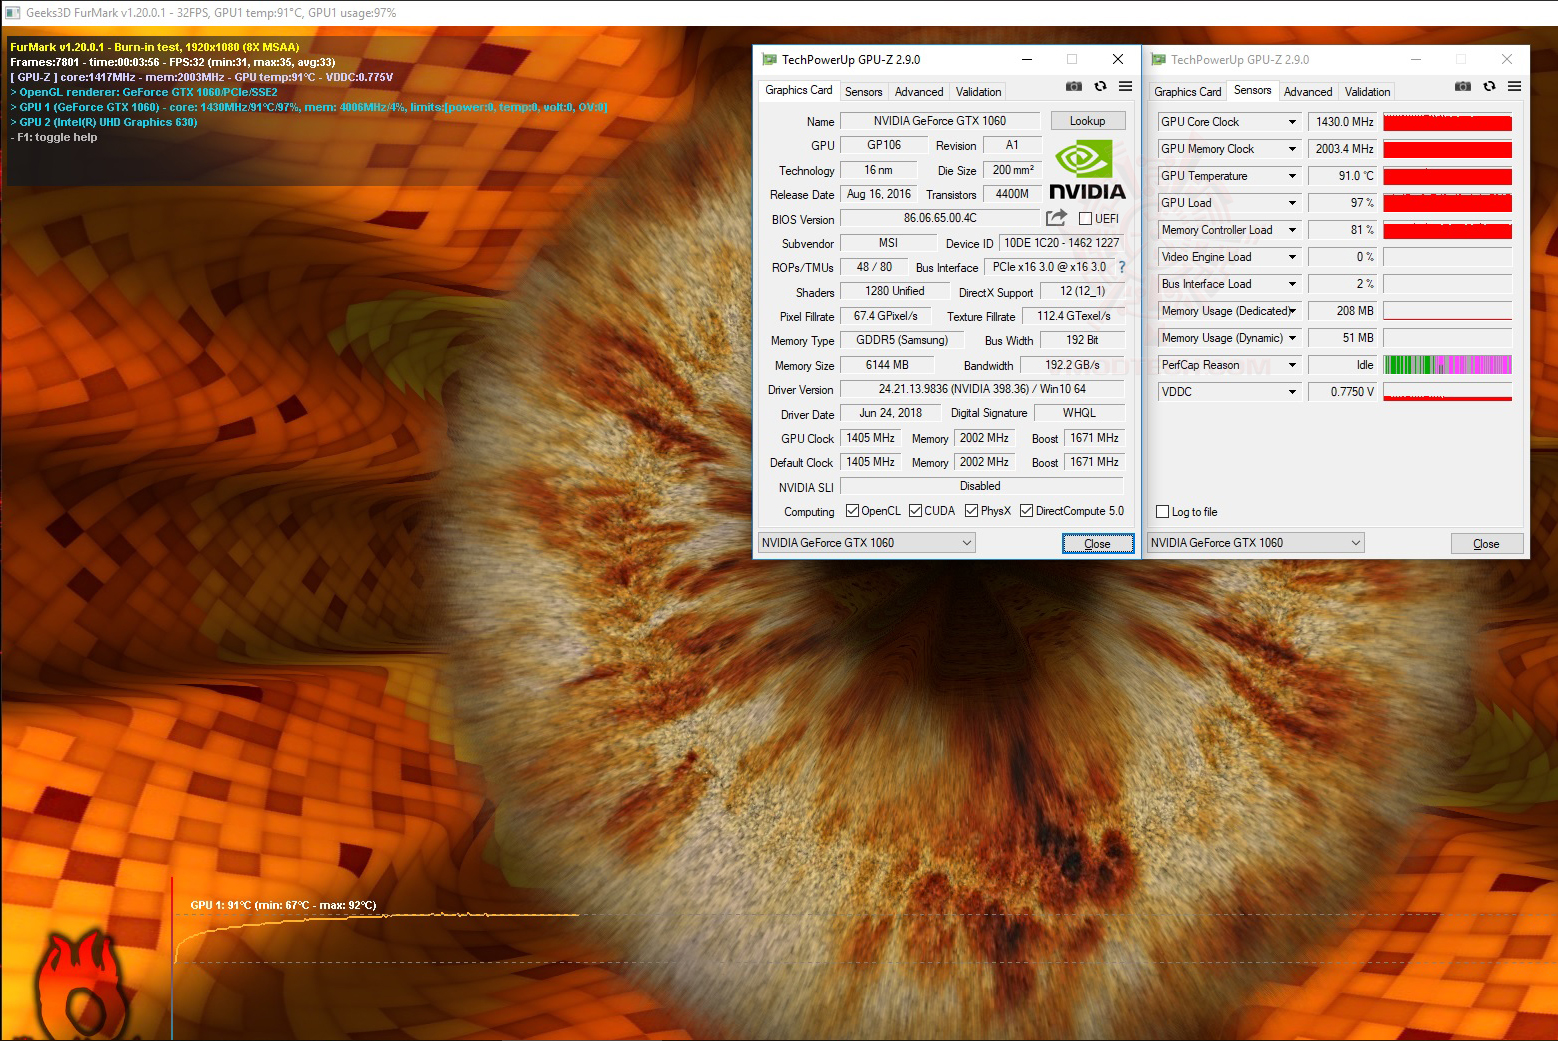Open the Memory Controller Load dropdown
1558x1041 pixels.
[x=1292, y=230]
